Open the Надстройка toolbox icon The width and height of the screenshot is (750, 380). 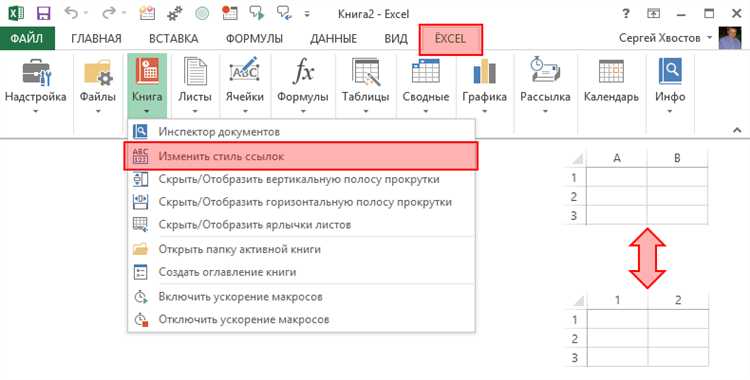(x=36, y=73)
